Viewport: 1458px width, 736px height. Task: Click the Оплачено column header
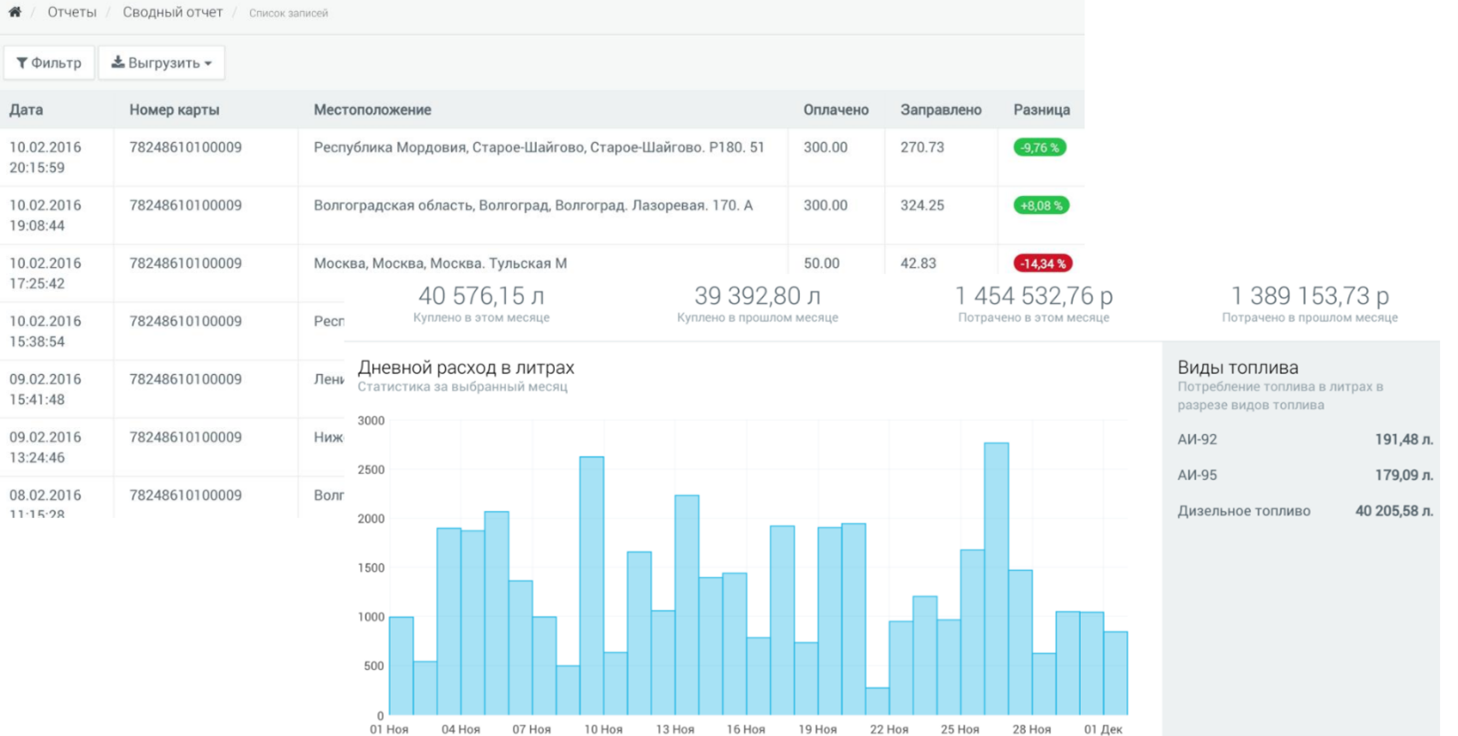pos(836,110)
